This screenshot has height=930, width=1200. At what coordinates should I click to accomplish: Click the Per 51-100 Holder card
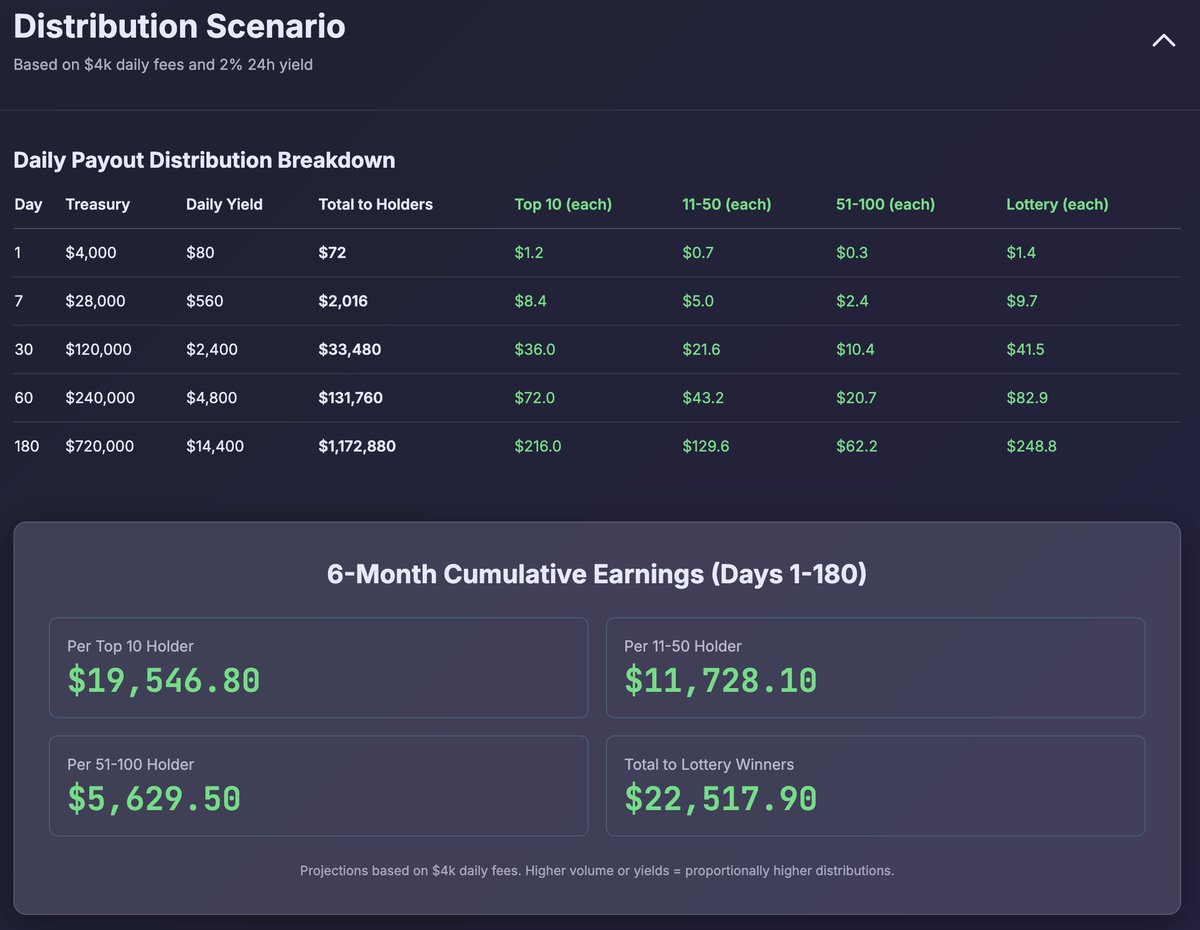(318, 786)
